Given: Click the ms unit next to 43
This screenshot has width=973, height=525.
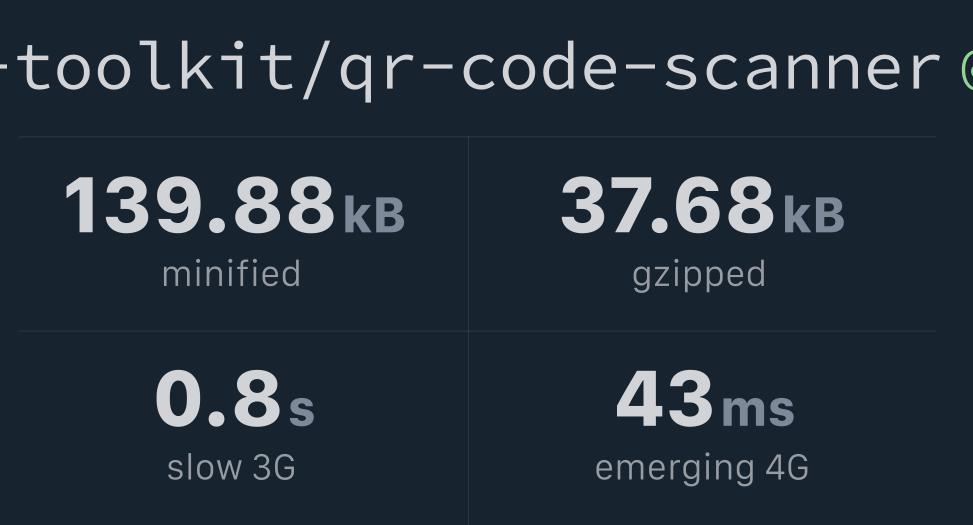Looking at the screenshot, I should (758, 407).
